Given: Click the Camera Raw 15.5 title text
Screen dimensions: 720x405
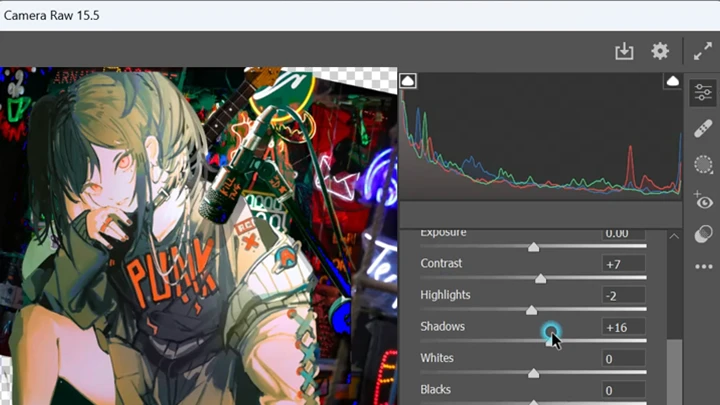Looking at the screenshot, I should pos(51,16).
